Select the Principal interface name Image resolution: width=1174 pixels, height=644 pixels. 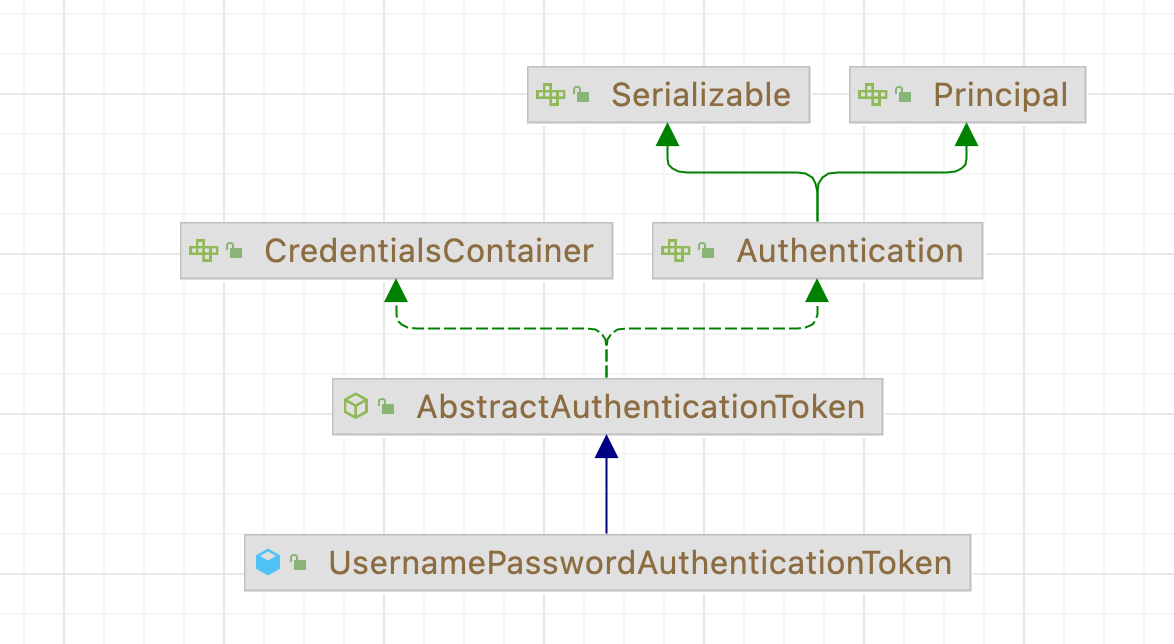(1000, 94)
